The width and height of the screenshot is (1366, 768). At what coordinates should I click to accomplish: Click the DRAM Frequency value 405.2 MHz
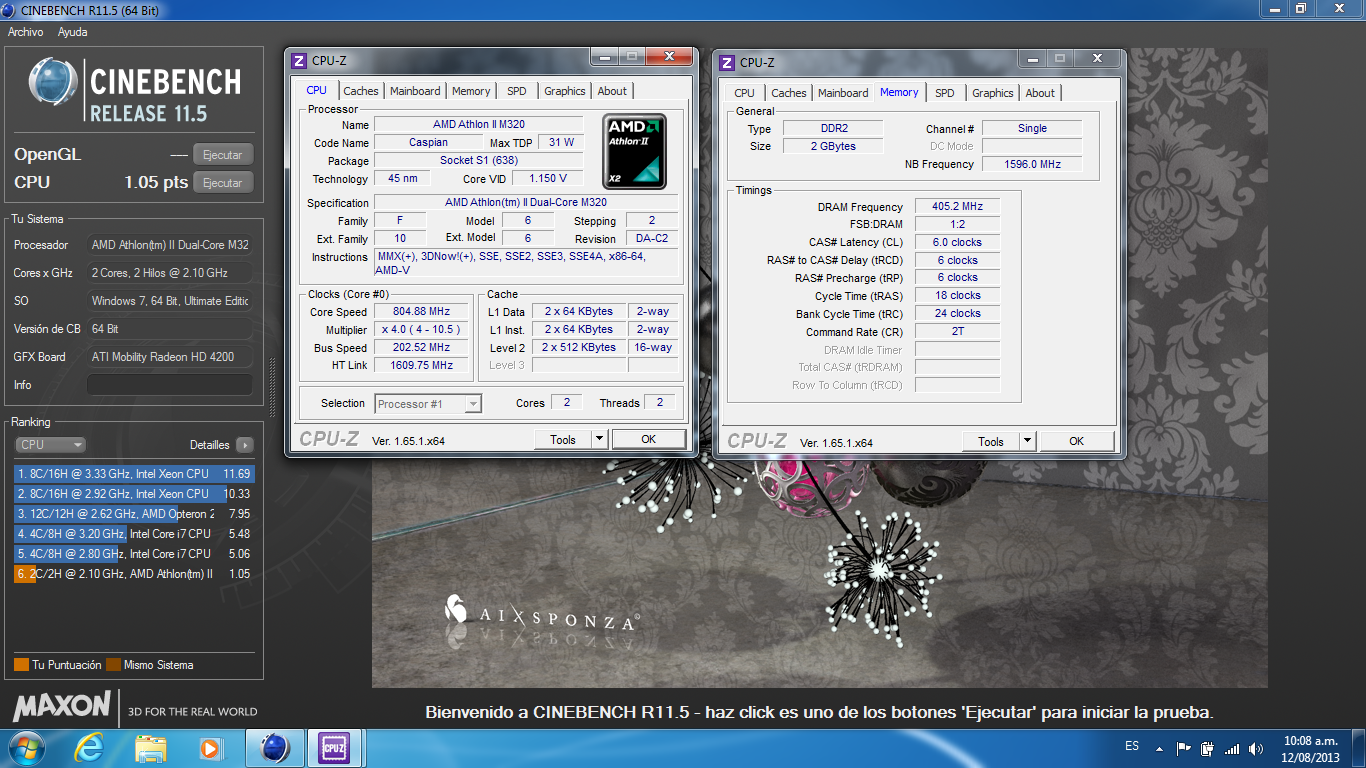tap(957, 207)
